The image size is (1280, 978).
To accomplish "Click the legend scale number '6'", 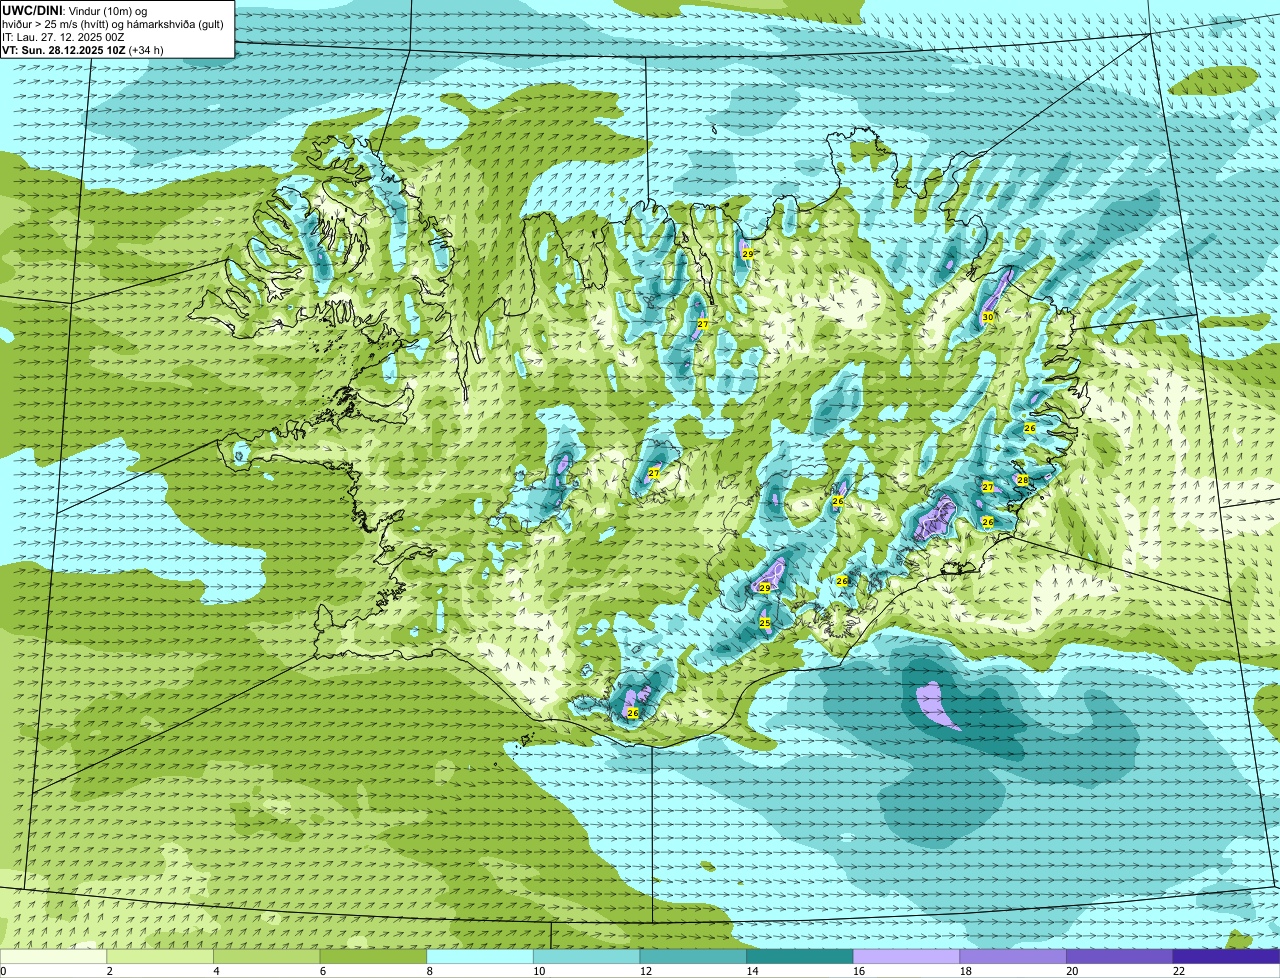I will point(322,971).
